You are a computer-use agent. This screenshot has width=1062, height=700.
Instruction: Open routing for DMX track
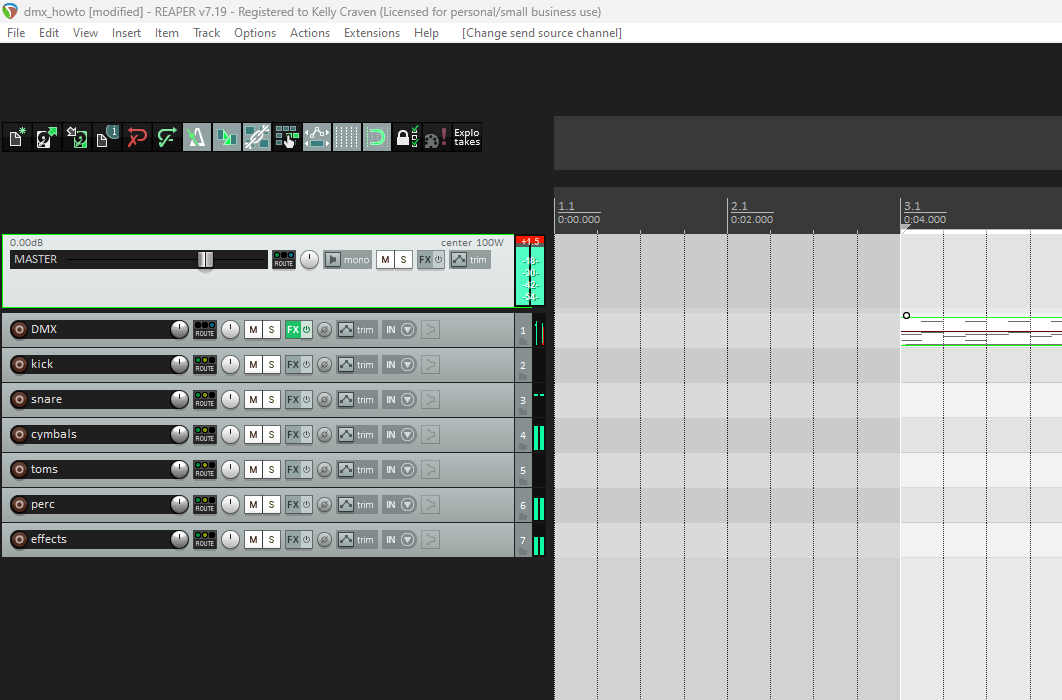coord(205,330)
